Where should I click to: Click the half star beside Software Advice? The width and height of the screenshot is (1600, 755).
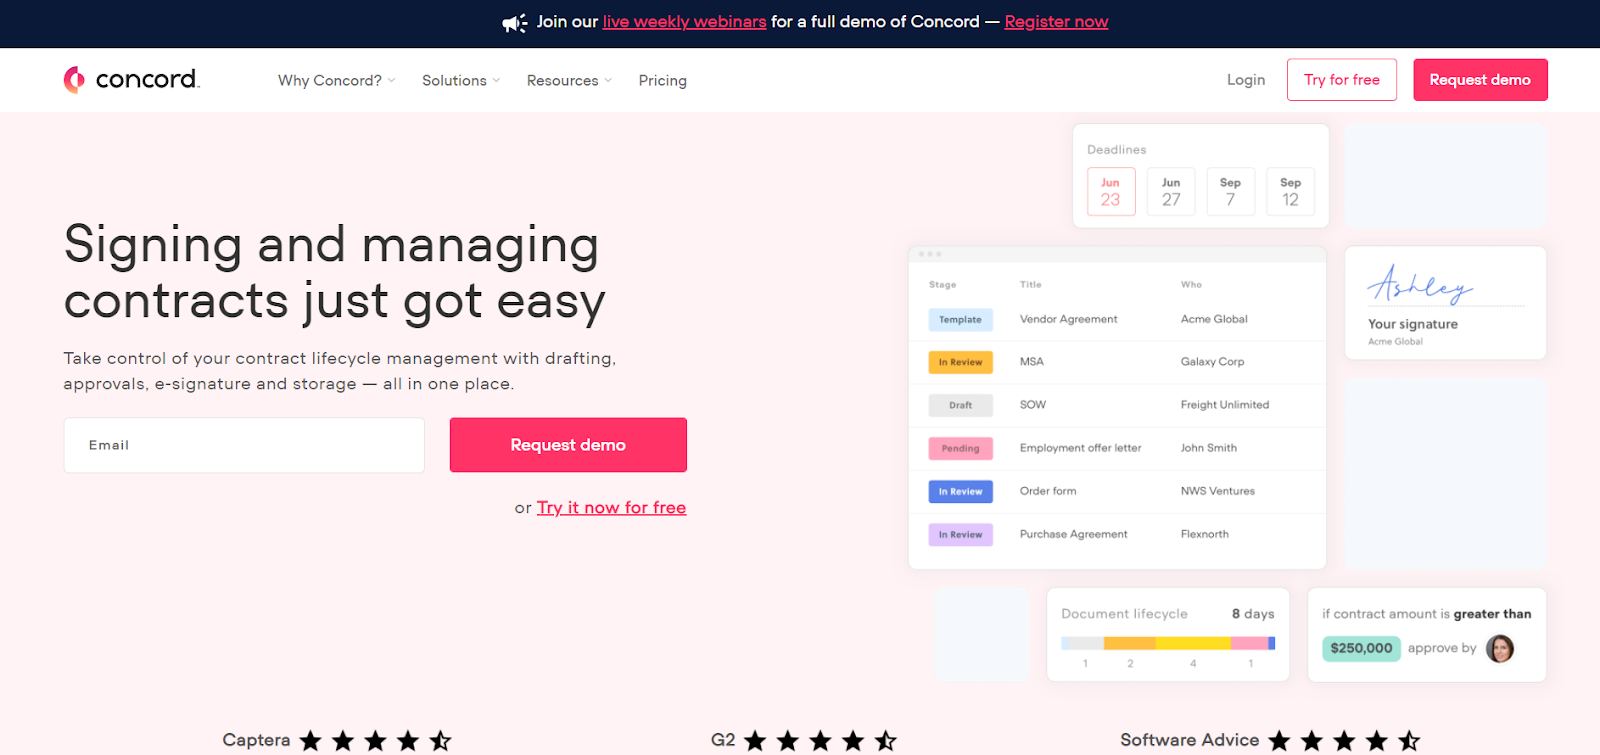pos(1409,741)
